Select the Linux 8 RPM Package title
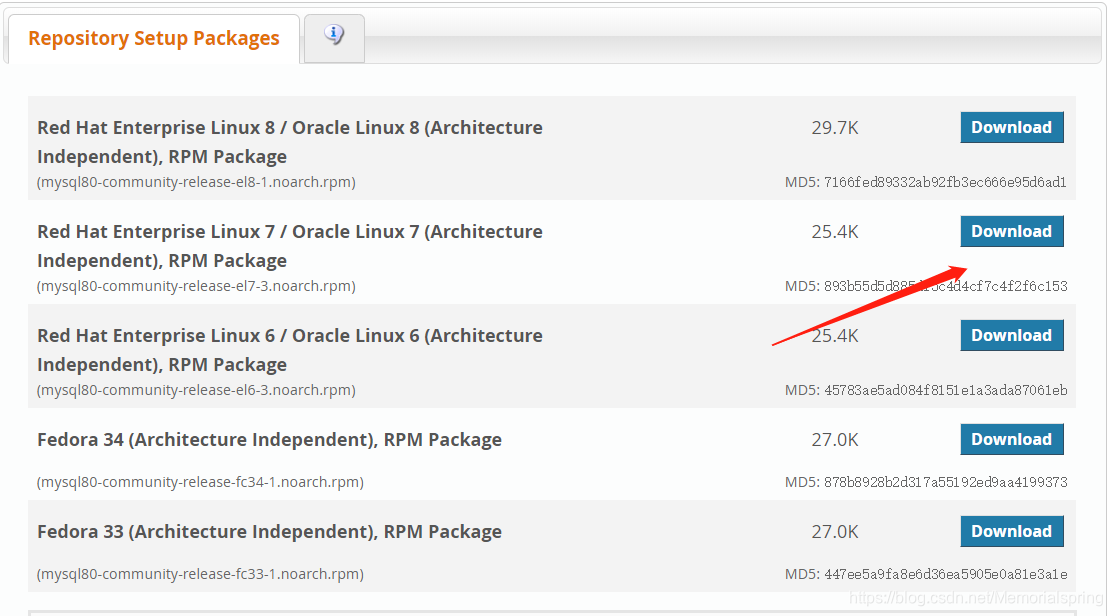The width and height of the screenshot is (1112, 616). pyautogui.click(x=289, y=142)
